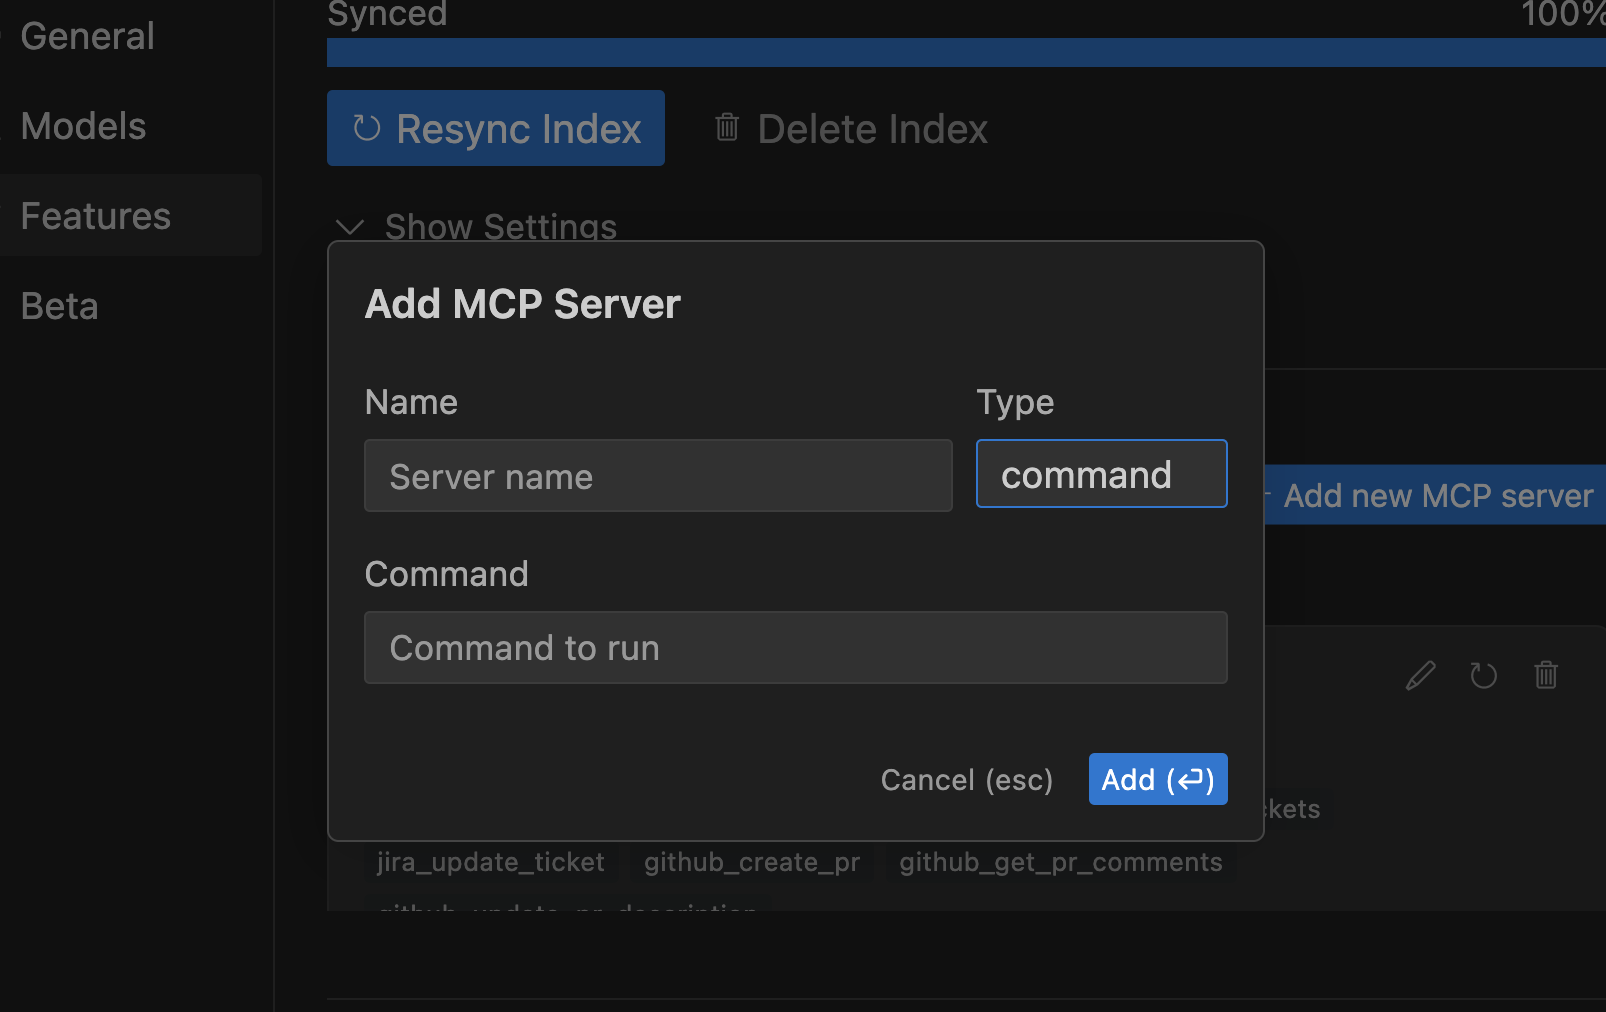
Task: Click the reload icon to refresh the MCP server
Action: point(1483,675)
